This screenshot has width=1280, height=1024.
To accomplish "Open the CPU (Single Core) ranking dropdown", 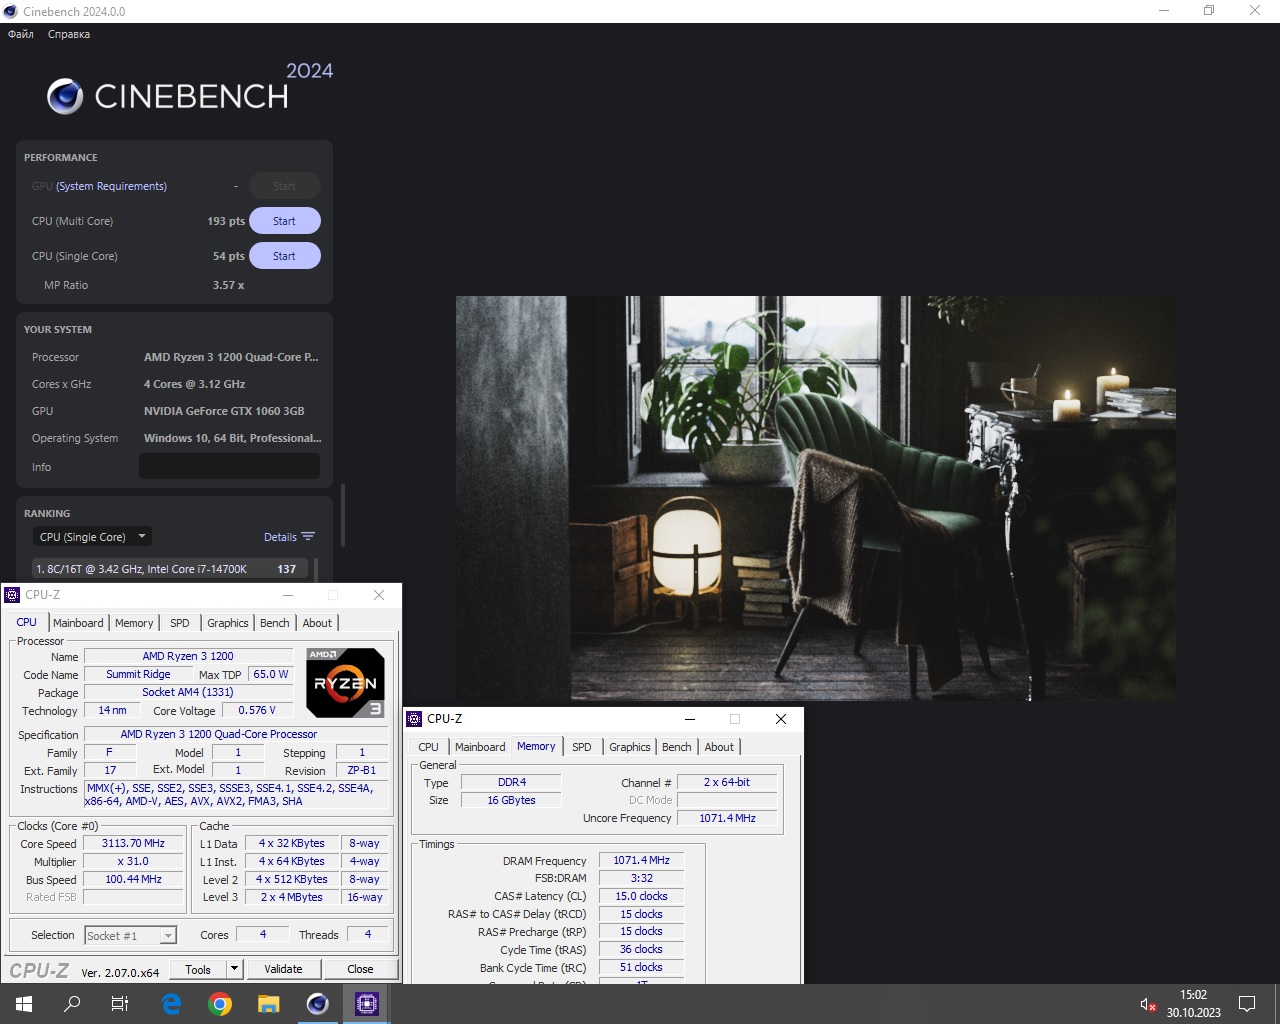I will click(92, 537).
